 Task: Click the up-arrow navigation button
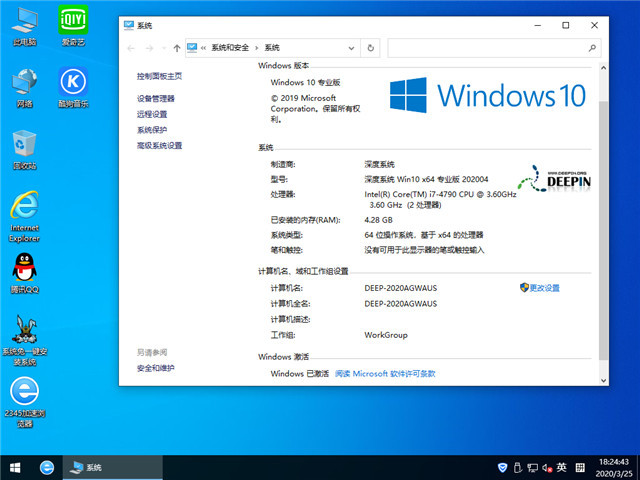click(177, 47)
